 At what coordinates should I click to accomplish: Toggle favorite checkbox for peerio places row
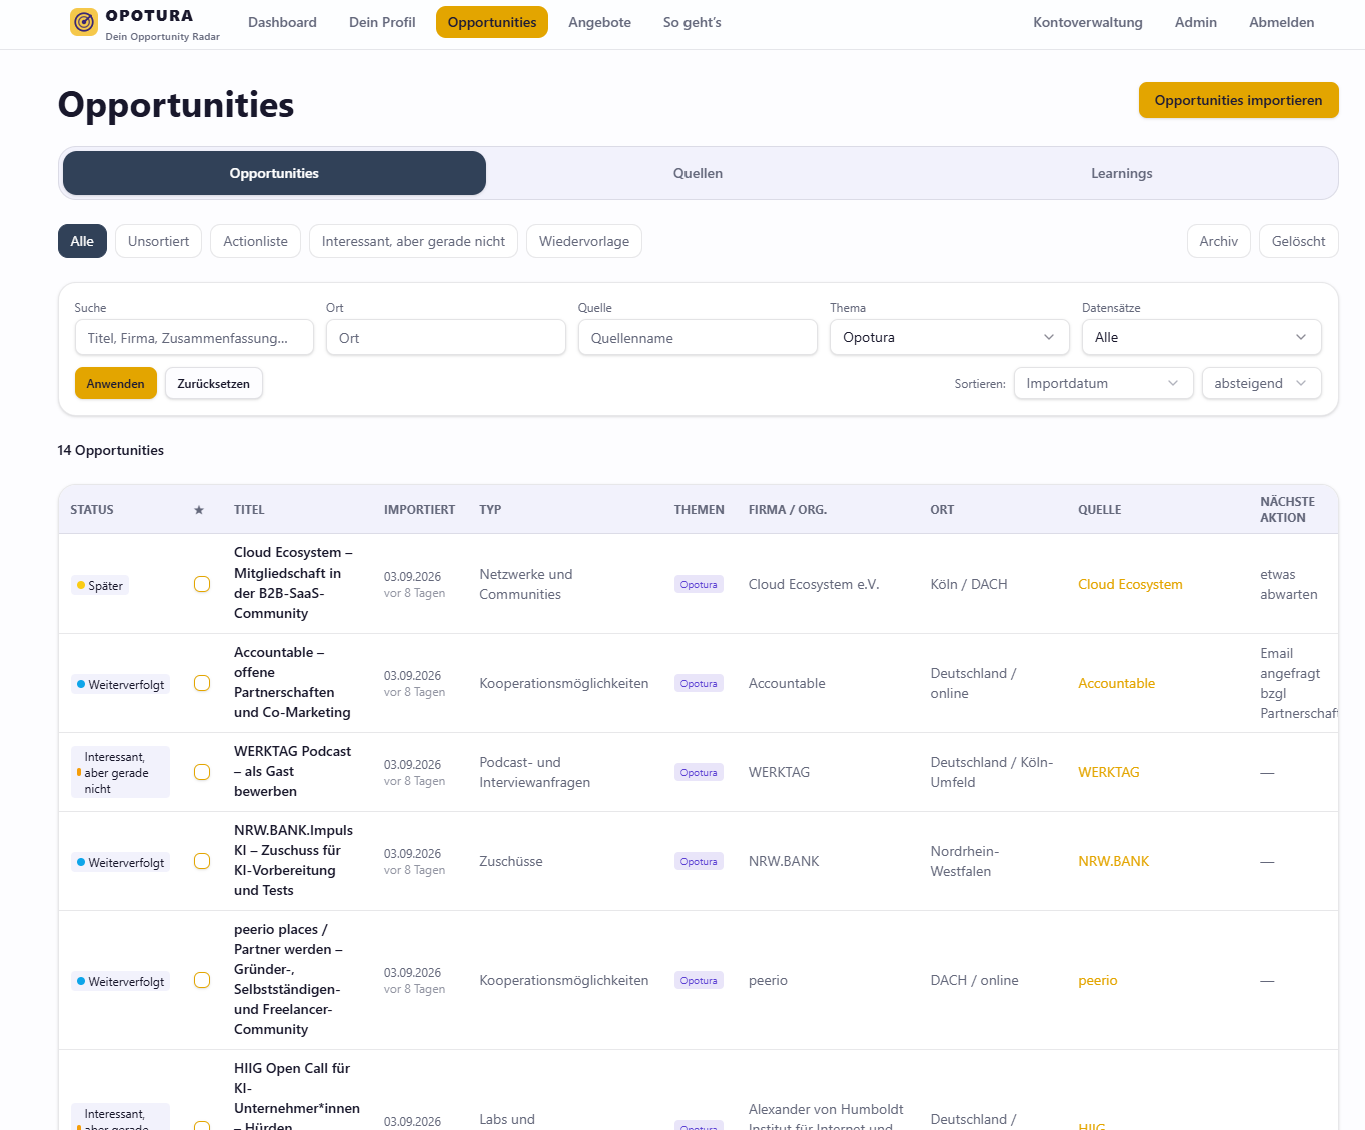(202, 980)
